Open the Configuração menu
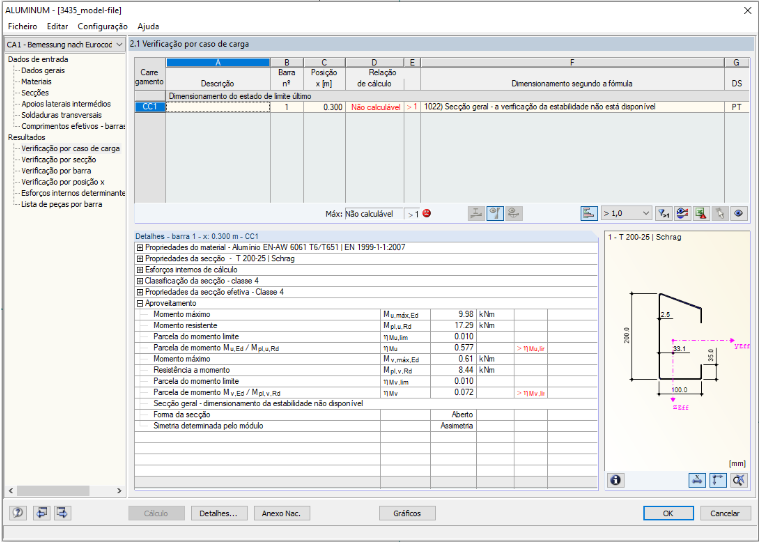Viewport: 760px width, 542px height. point(102,26)
